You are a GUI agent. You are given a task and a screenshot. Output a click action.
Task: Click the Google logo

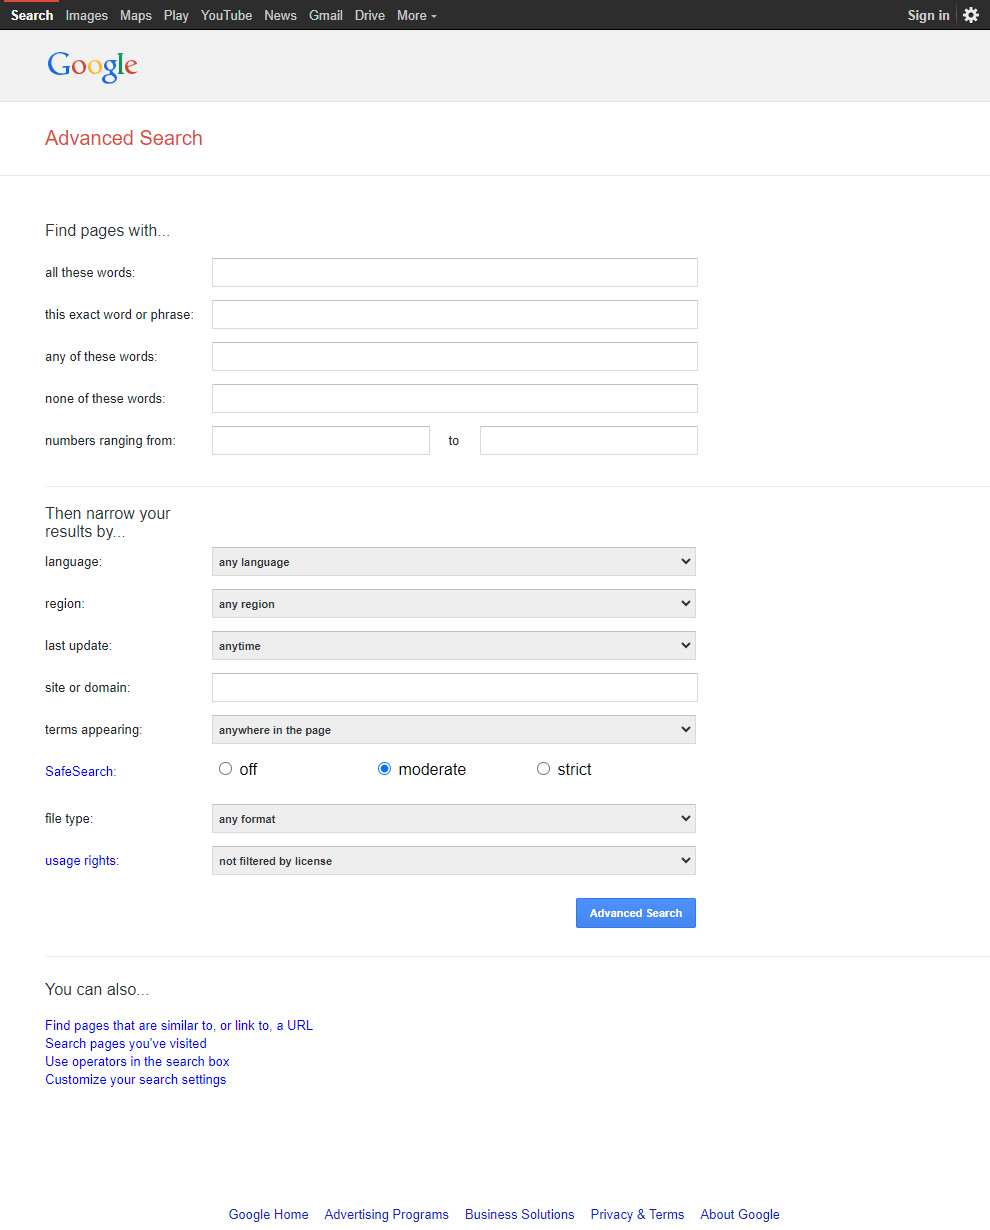(x=92, y=66)
